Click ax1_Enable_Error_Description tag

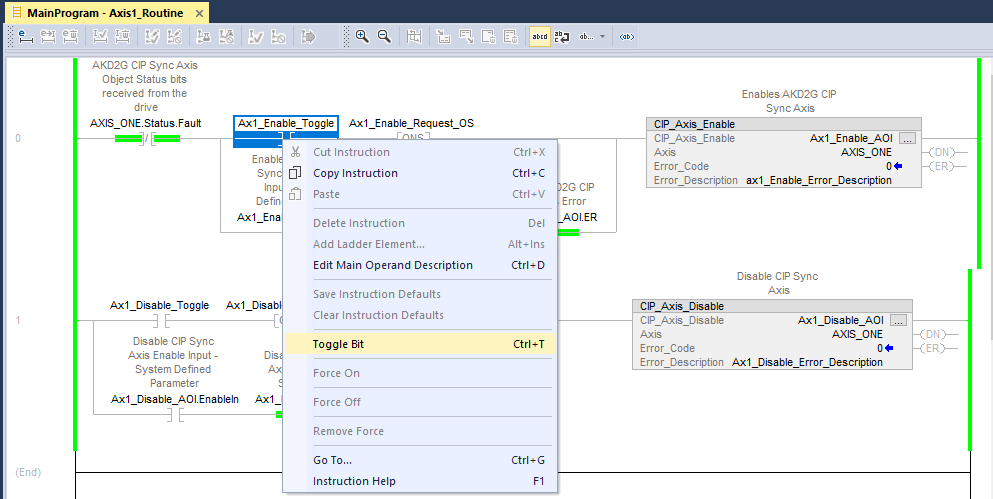pos(819,180)
